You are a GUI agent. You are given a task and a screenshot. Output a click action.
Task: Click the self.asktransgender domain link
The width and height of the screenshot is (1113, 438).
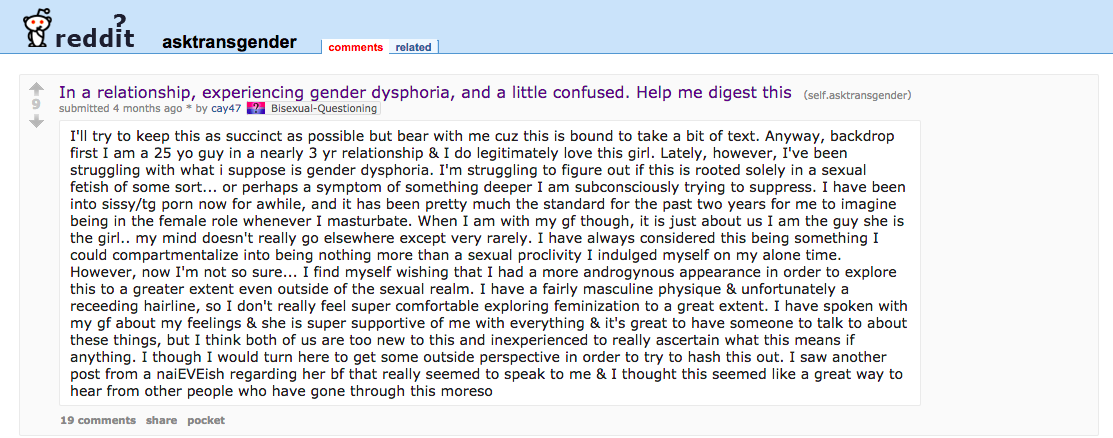[x=857, y=95]
